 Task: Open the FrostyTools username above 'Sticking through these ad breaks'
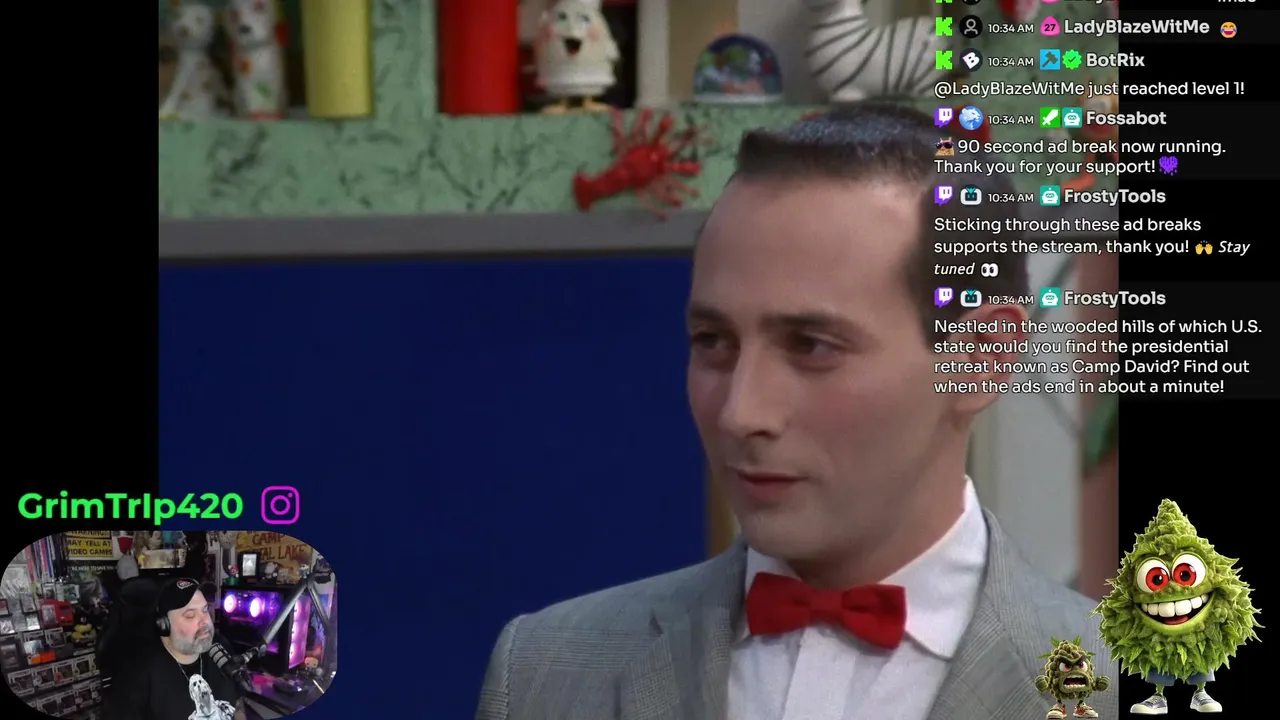point(1115,196)
